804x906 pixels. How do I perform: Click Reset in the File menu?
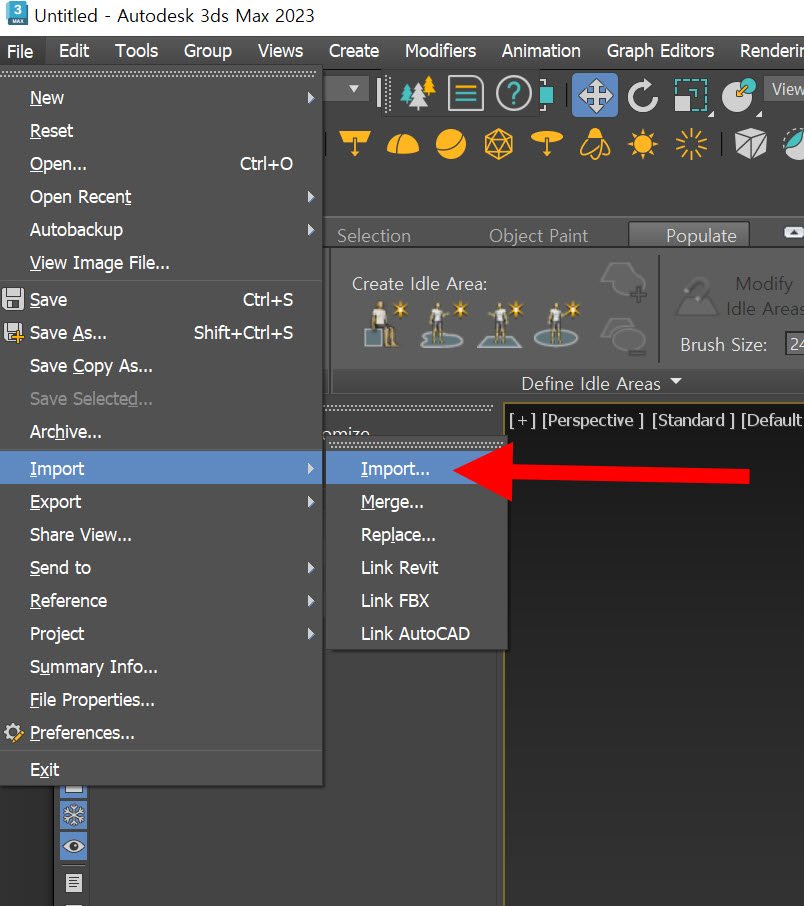pos(161,131)
